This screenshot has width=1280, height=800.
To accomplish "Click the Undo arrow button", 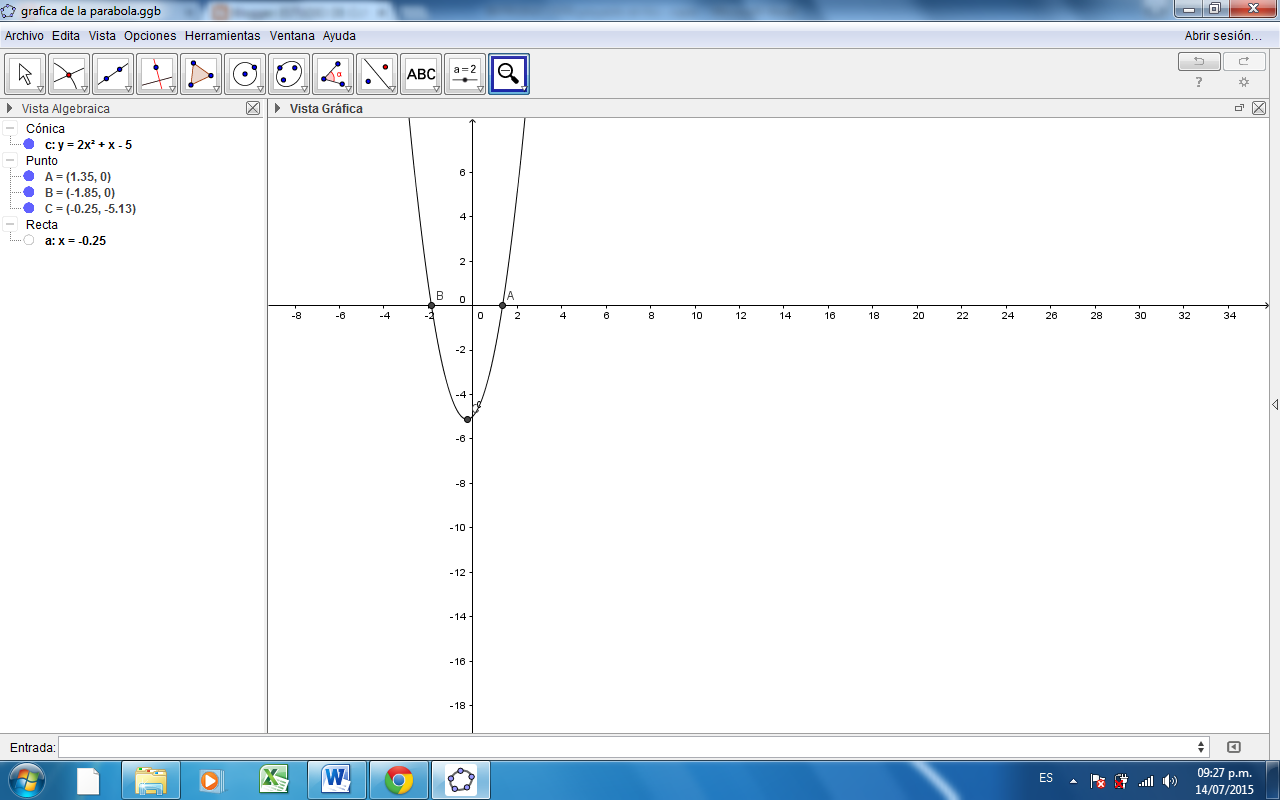I will pyautogui.click(x=1199, y=61).
